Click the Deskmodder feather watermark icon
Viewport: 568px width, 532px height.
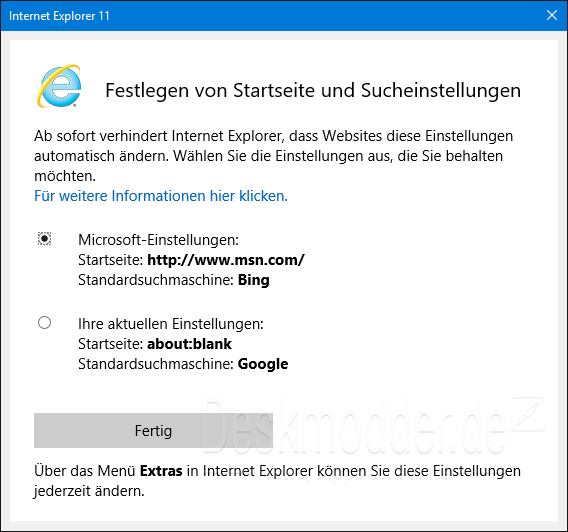coord(527,414)
